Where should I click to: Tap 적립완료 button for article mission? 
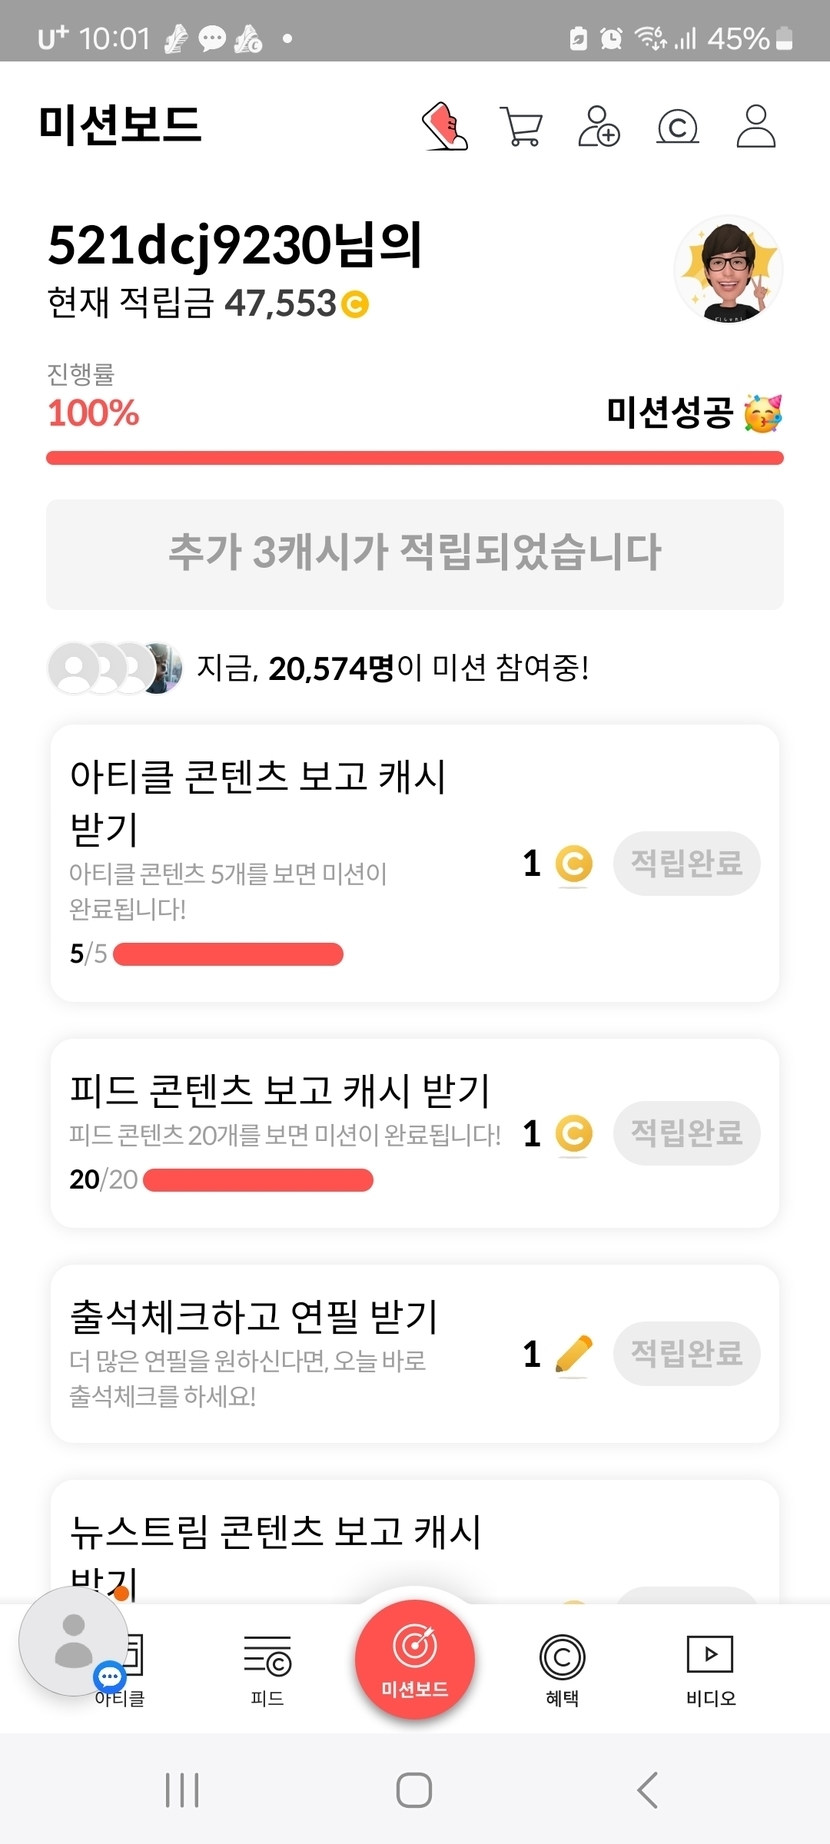[x=686, y=863]
